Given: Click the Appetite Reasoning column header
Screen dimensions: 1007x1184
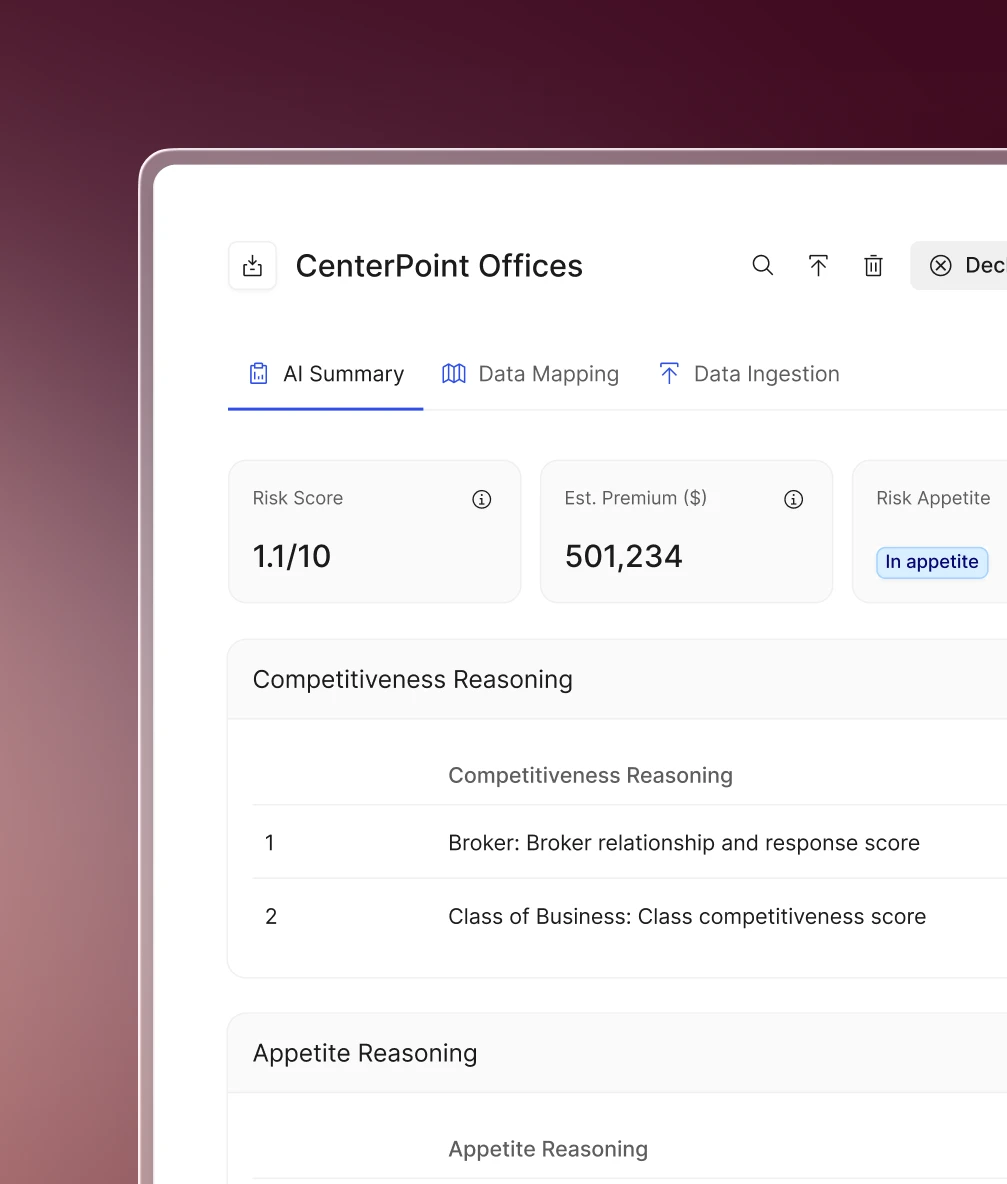Looking at the screenshot, I should (548, 1149).
